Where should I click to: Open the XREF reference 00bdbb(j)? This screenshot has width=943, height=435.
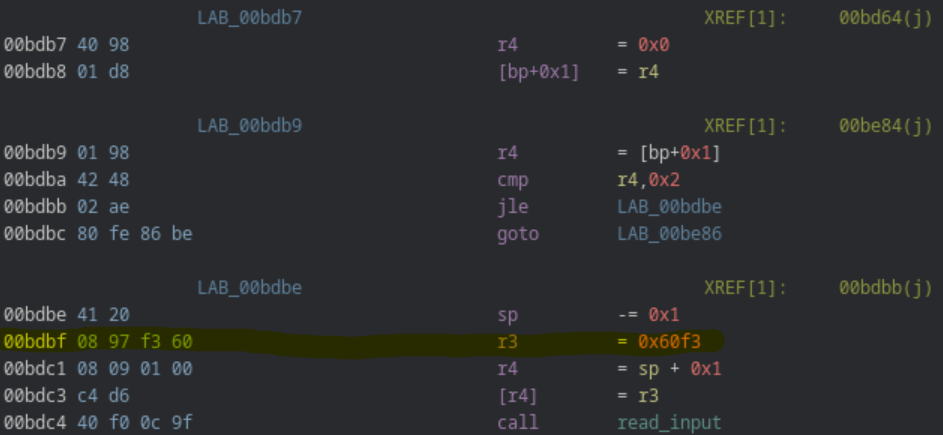coord(885,289)
